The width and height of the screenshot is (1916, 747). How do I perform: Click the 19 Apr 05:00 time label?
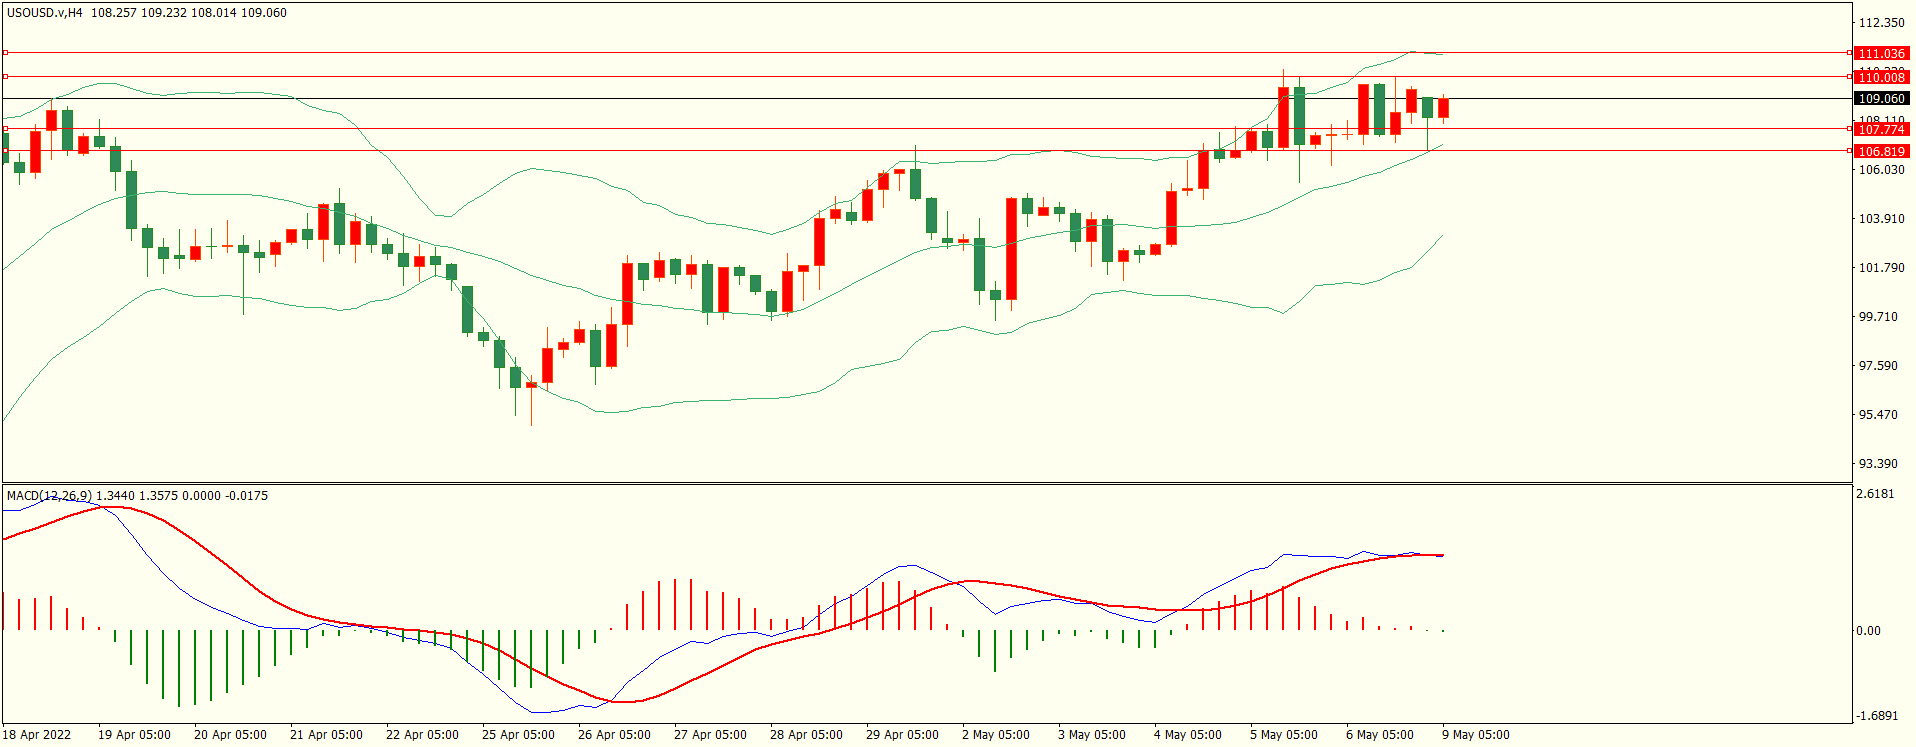134,735
